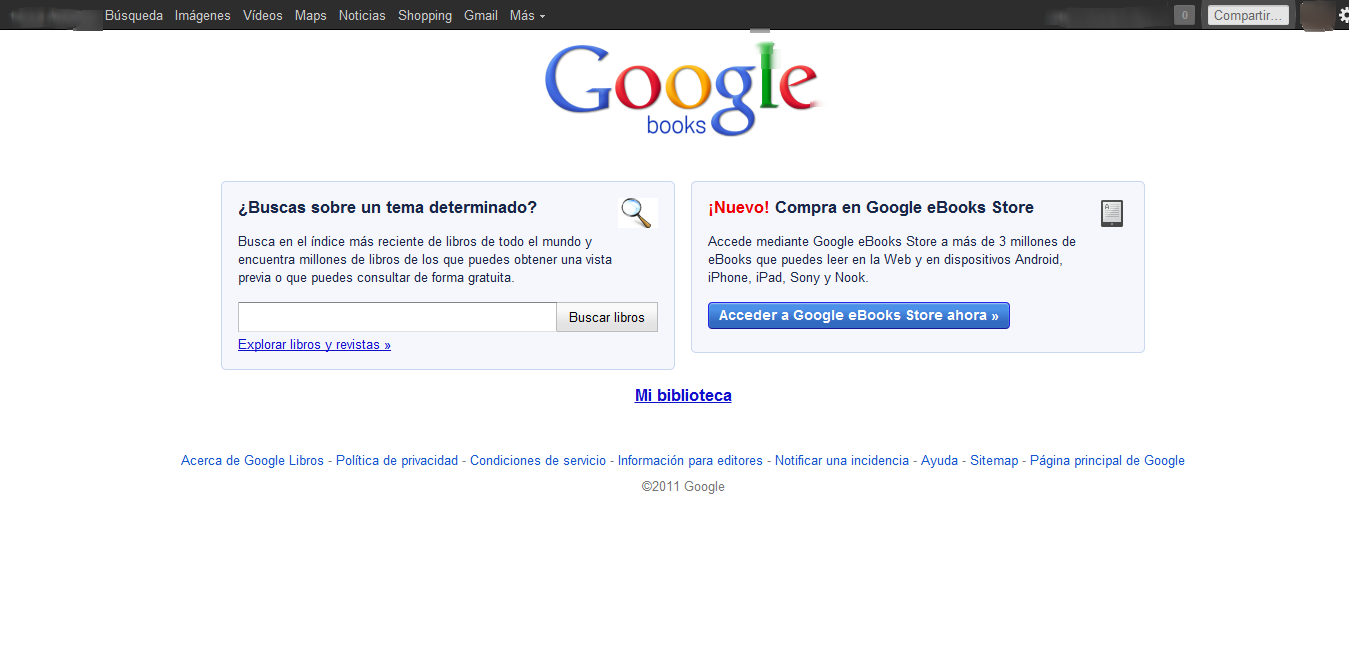Open the settings gear at top right
Image resolution: width=1349 pixels, height=650 pixels.
click(1342, 14)
